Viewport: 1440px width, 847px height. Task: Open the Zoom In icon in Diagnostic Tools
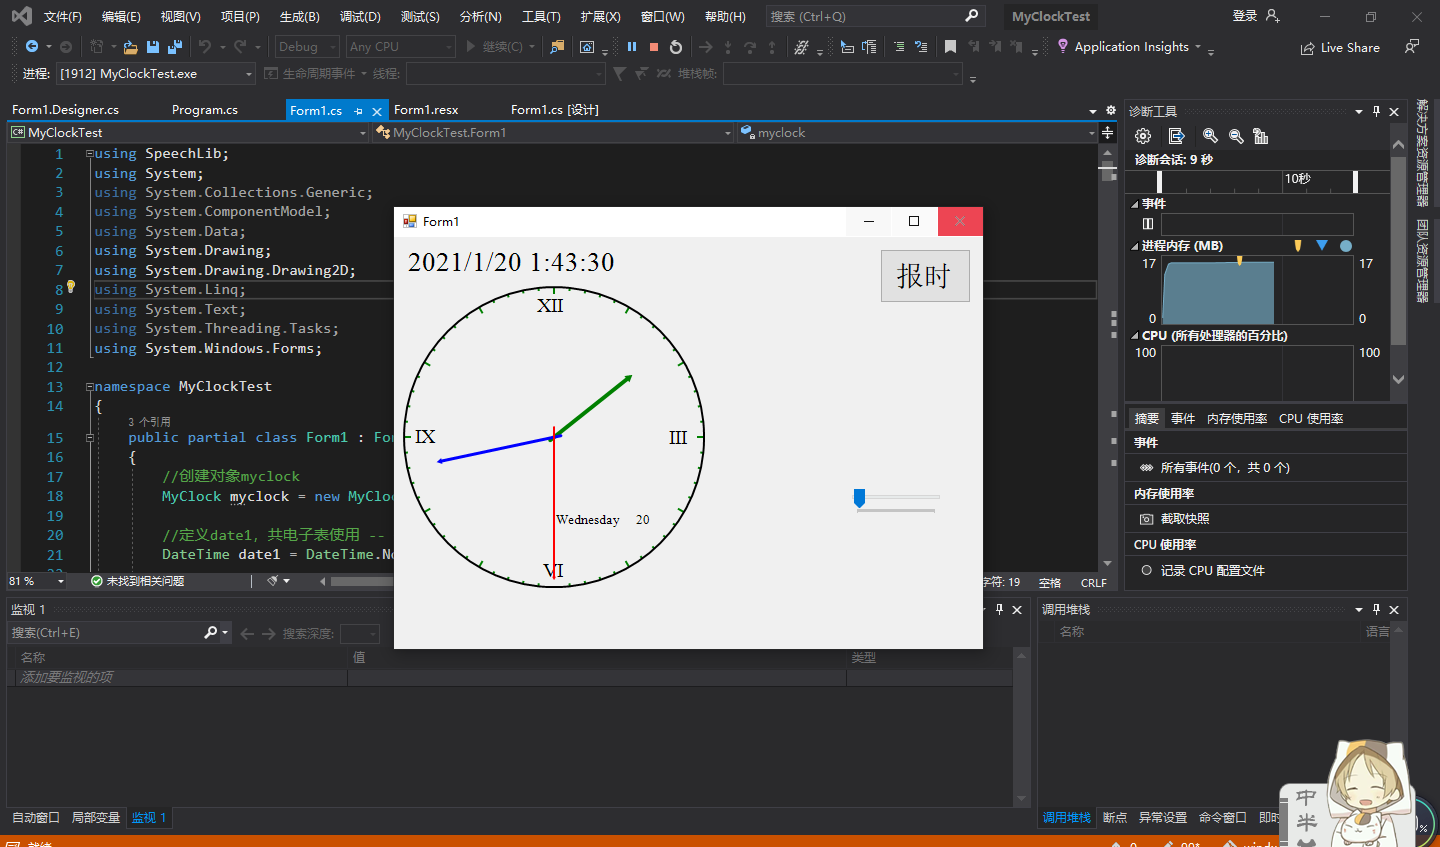click(x=1211, y=136)
